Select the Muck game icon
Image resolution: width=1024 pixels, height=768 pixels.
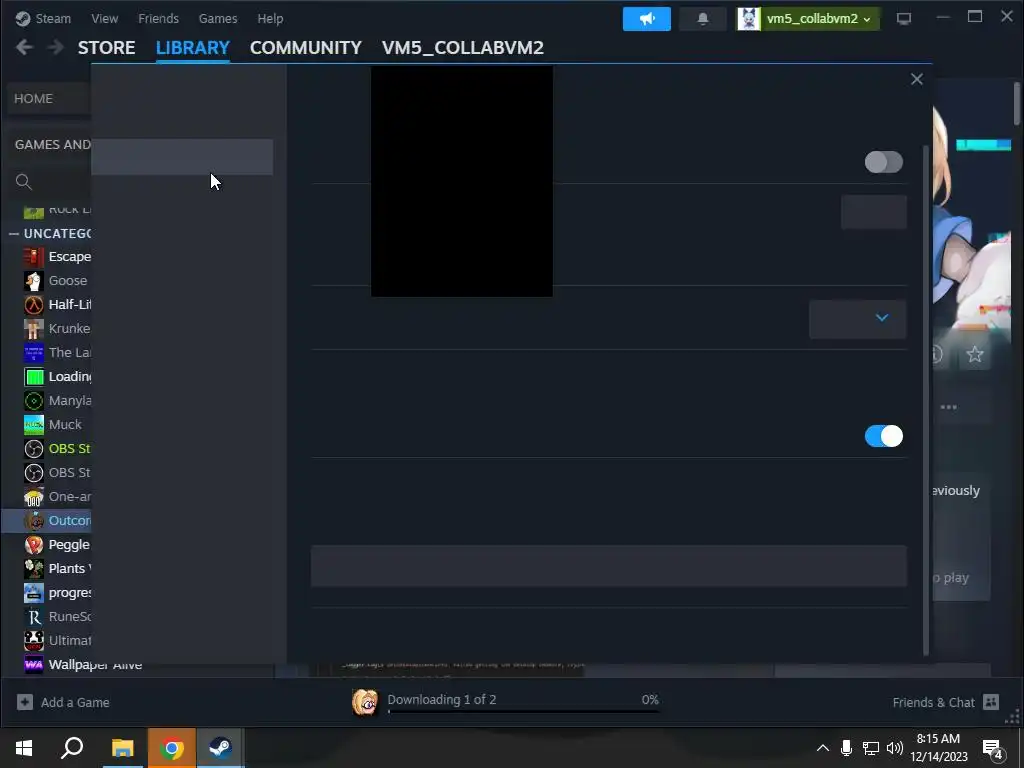(x=34, y=424)
